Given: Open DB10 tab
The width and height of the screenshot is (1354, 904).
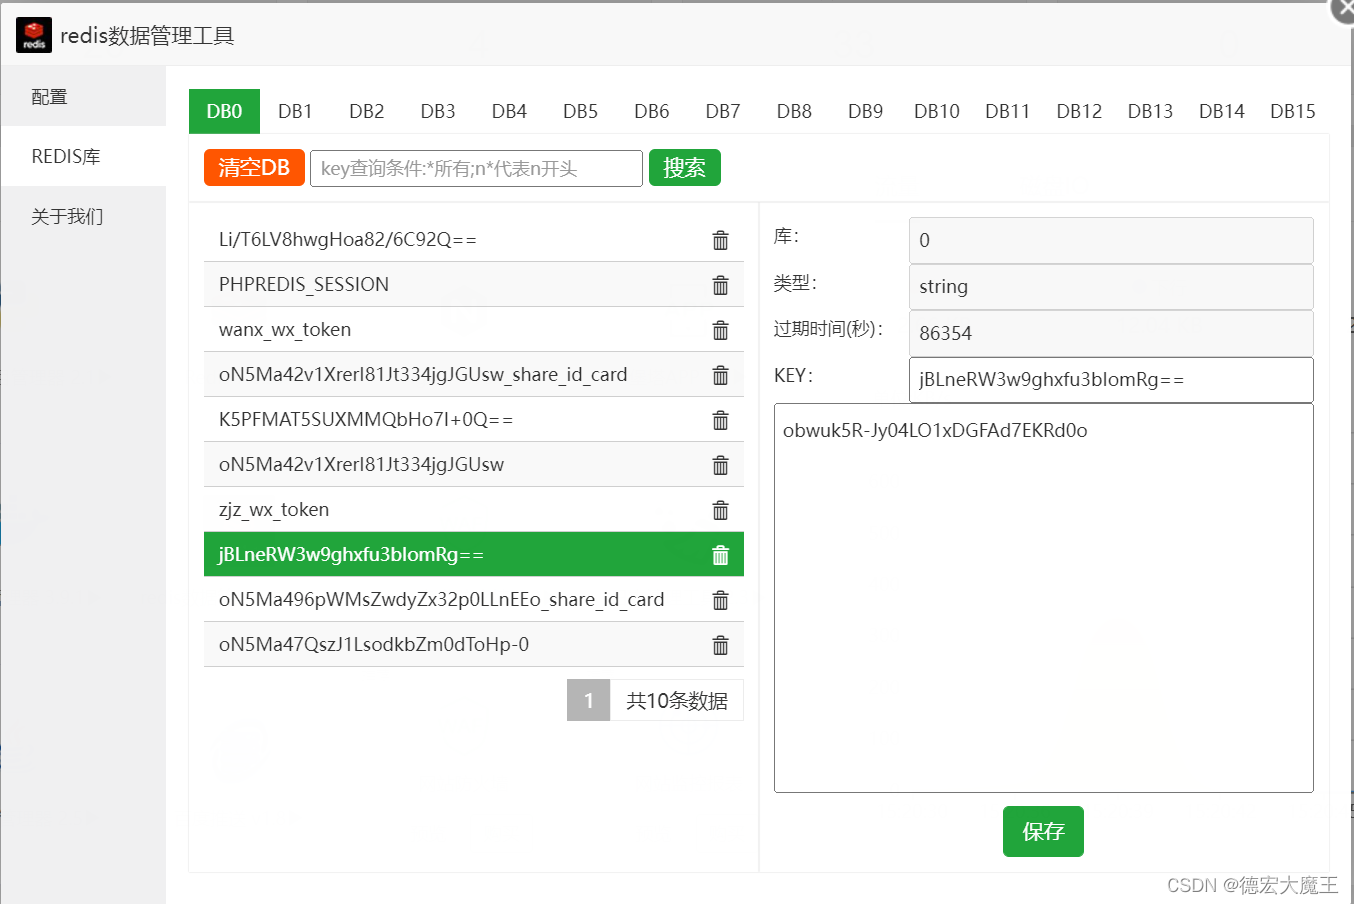Looking at the screenshot, I should click(x=937, y=111).
